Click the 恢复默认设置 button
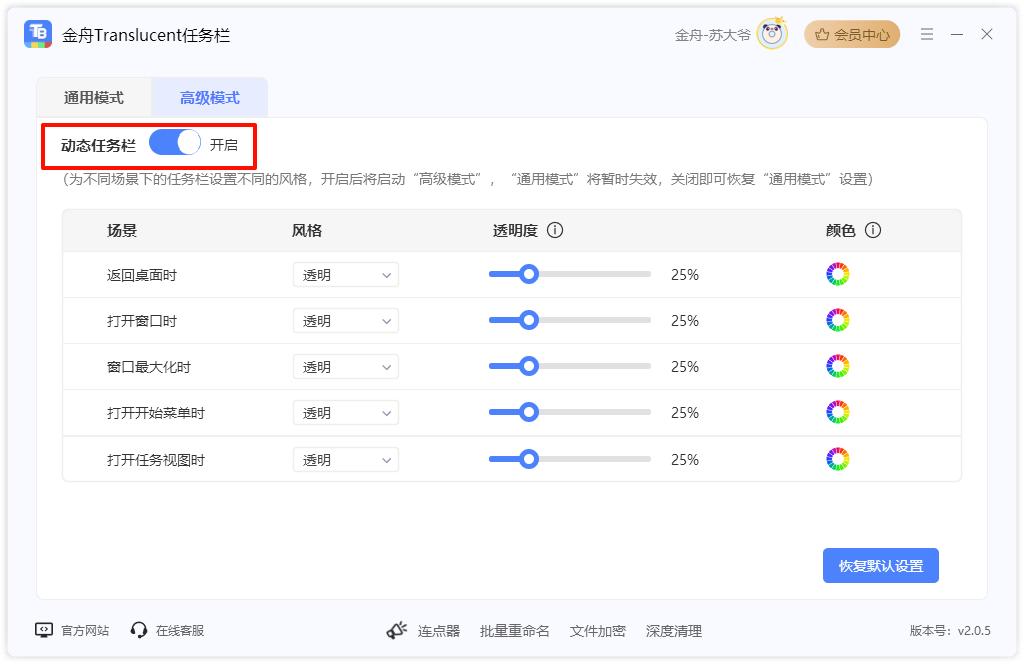 point(880,565)
